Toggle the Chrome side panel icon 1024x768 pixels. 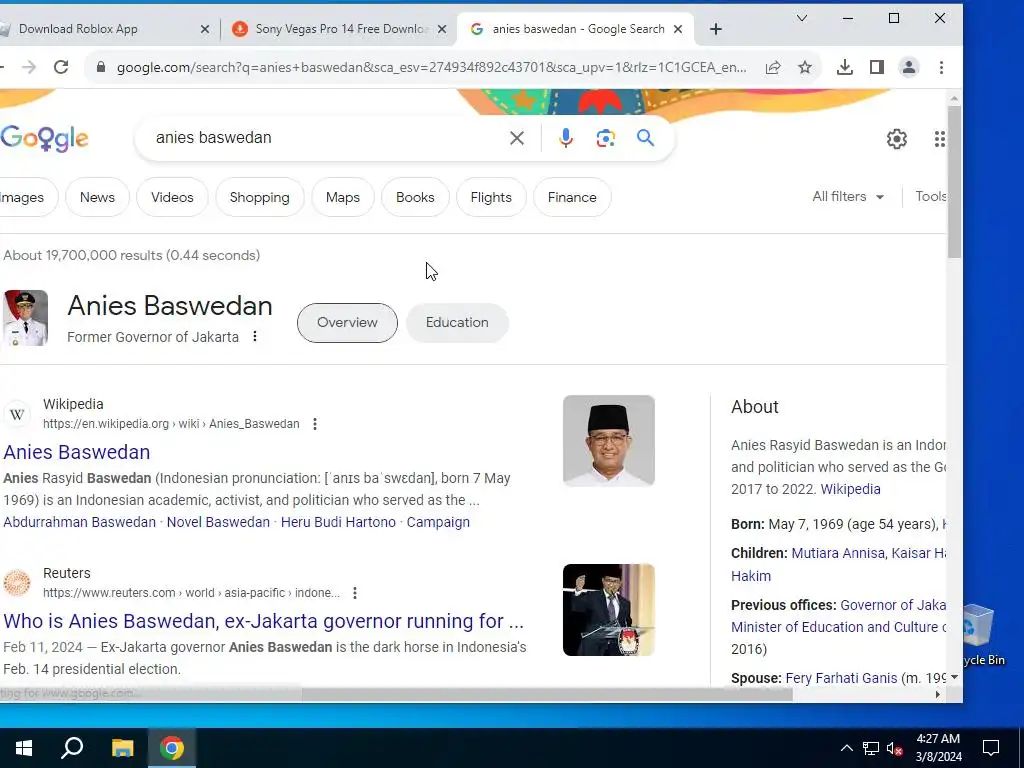click(x=876, y=67)
